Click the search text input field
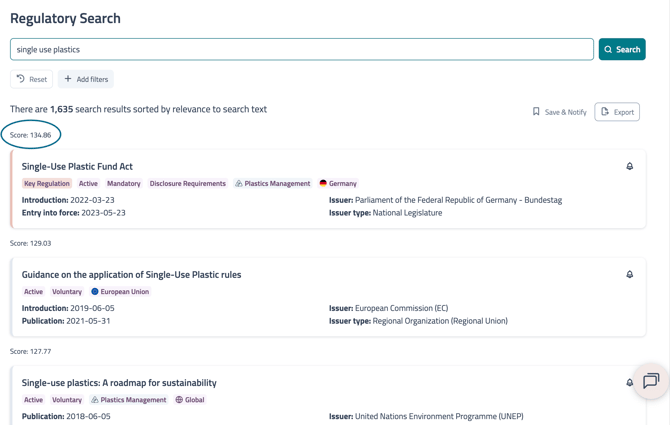The image size is (670, 425). point(301,49)
